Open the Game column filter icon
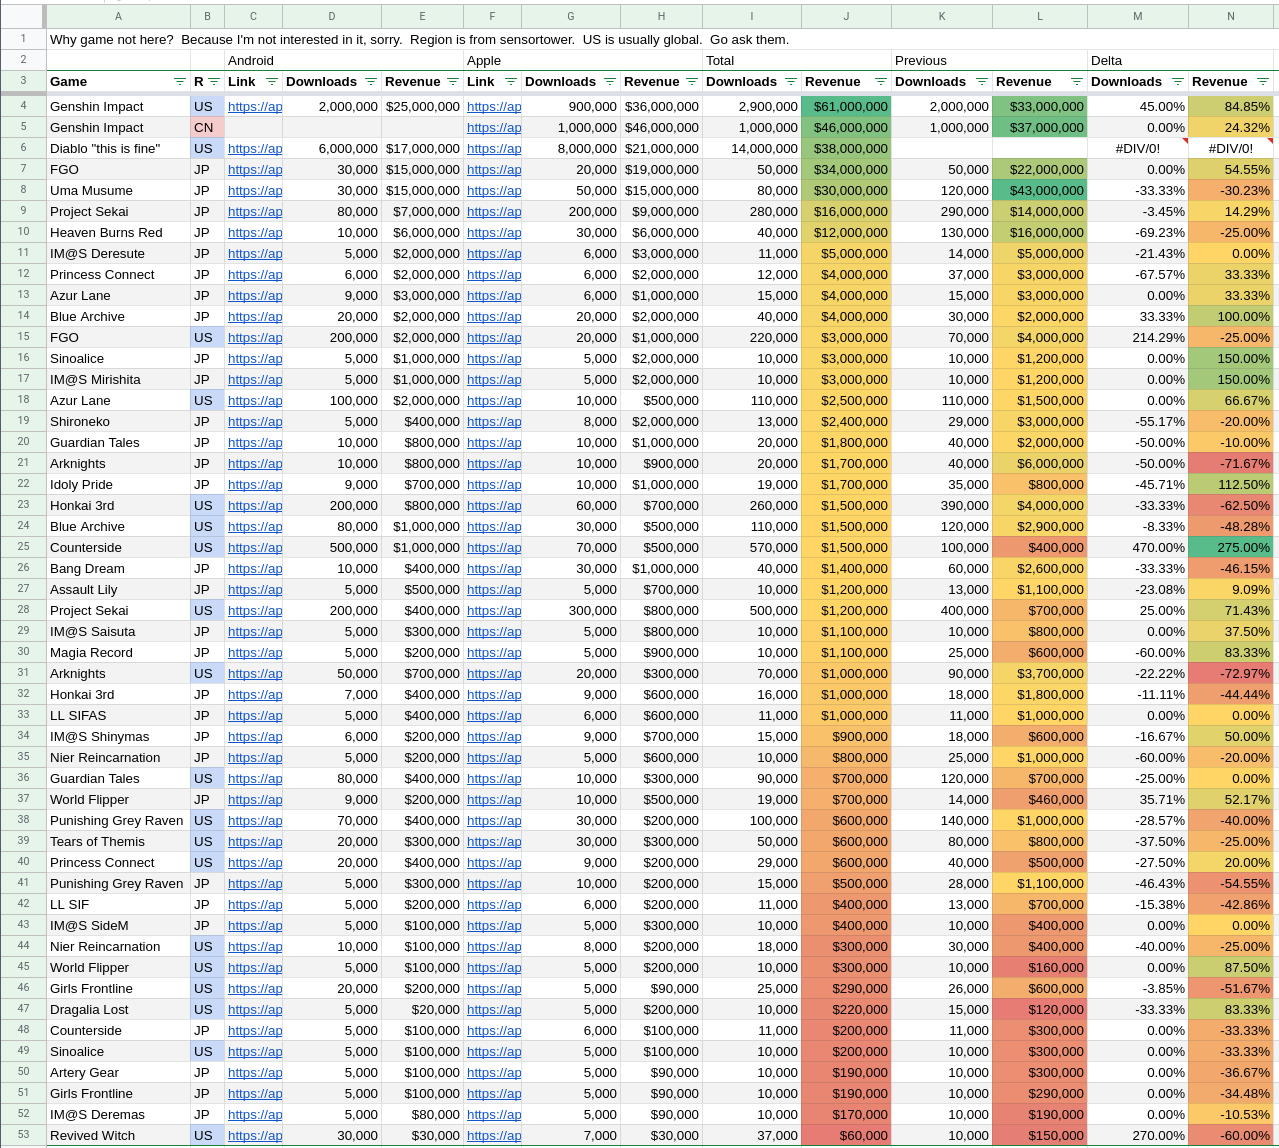 (x=180, y=82)
